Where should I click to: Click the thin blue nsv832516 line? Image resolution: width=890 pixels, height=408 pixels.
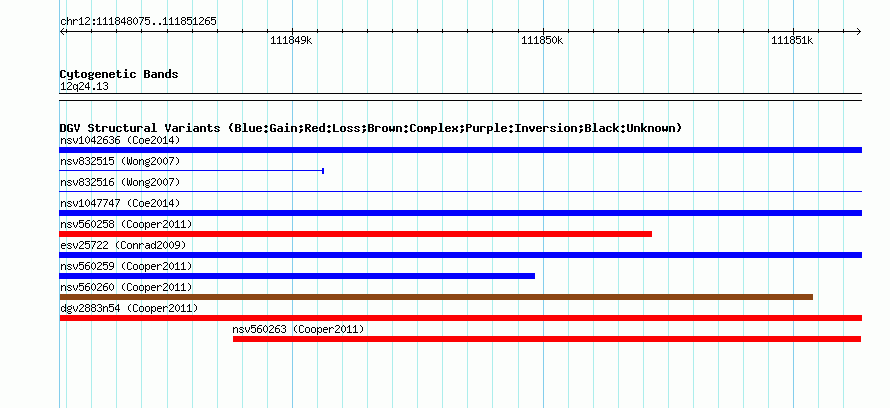click(x=460, y=192)
